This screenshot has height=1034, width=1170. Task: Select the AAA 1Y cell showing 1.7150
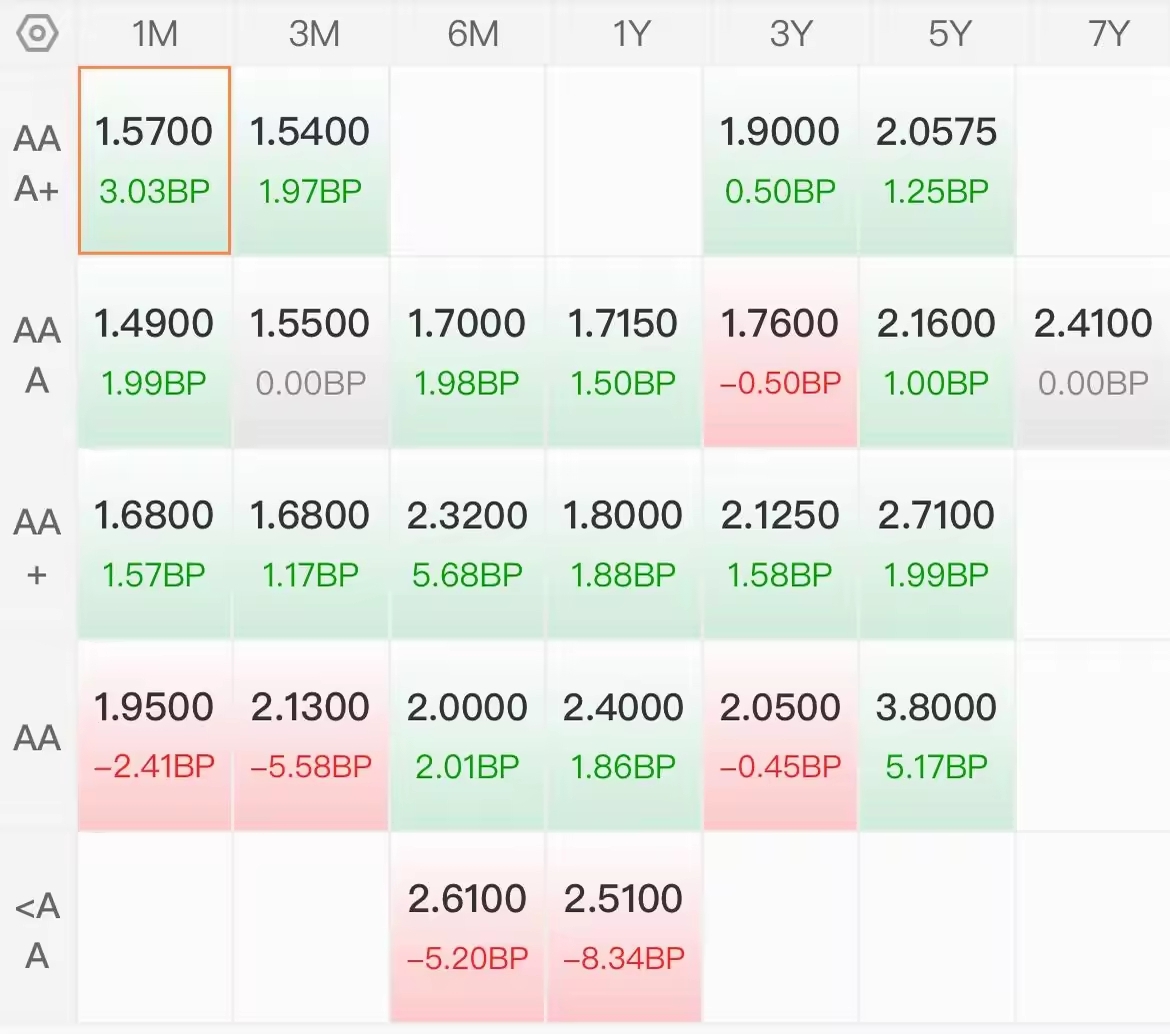coord(624,352)
